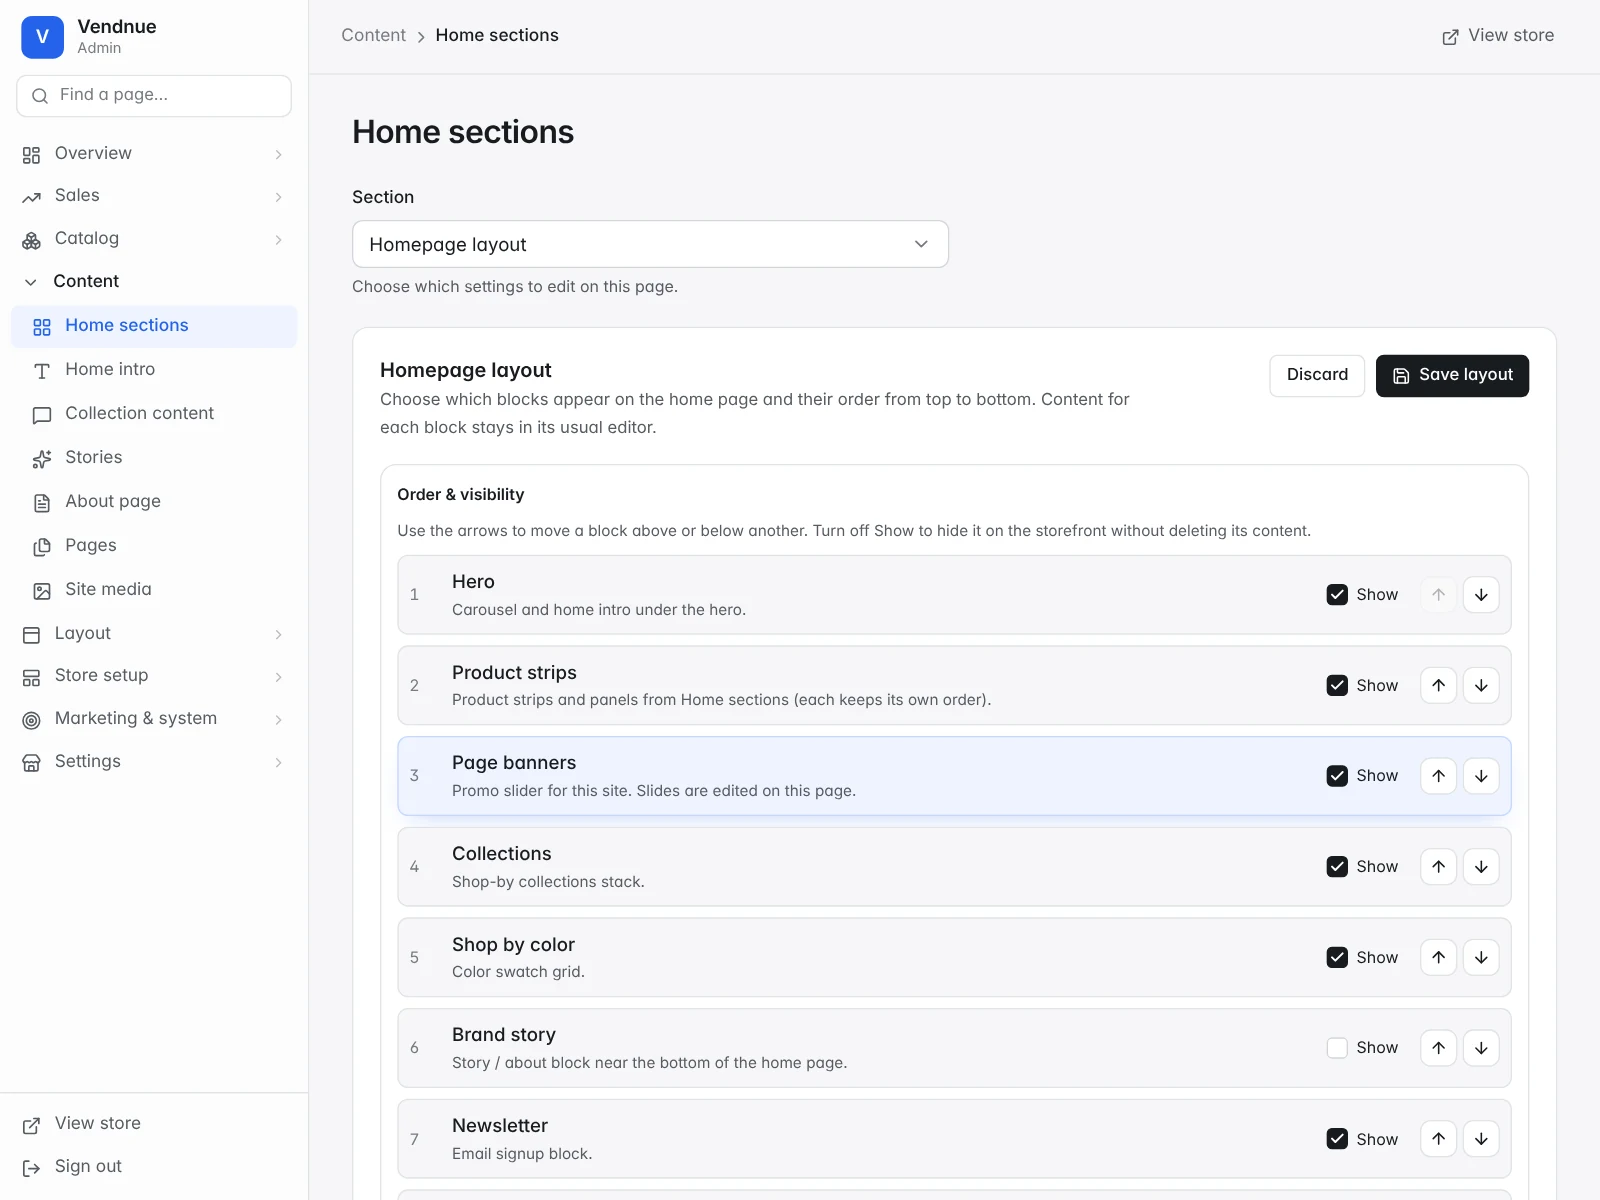Move Brand story block down
The image size is (1600, 1200).
pos(1481,1048)
